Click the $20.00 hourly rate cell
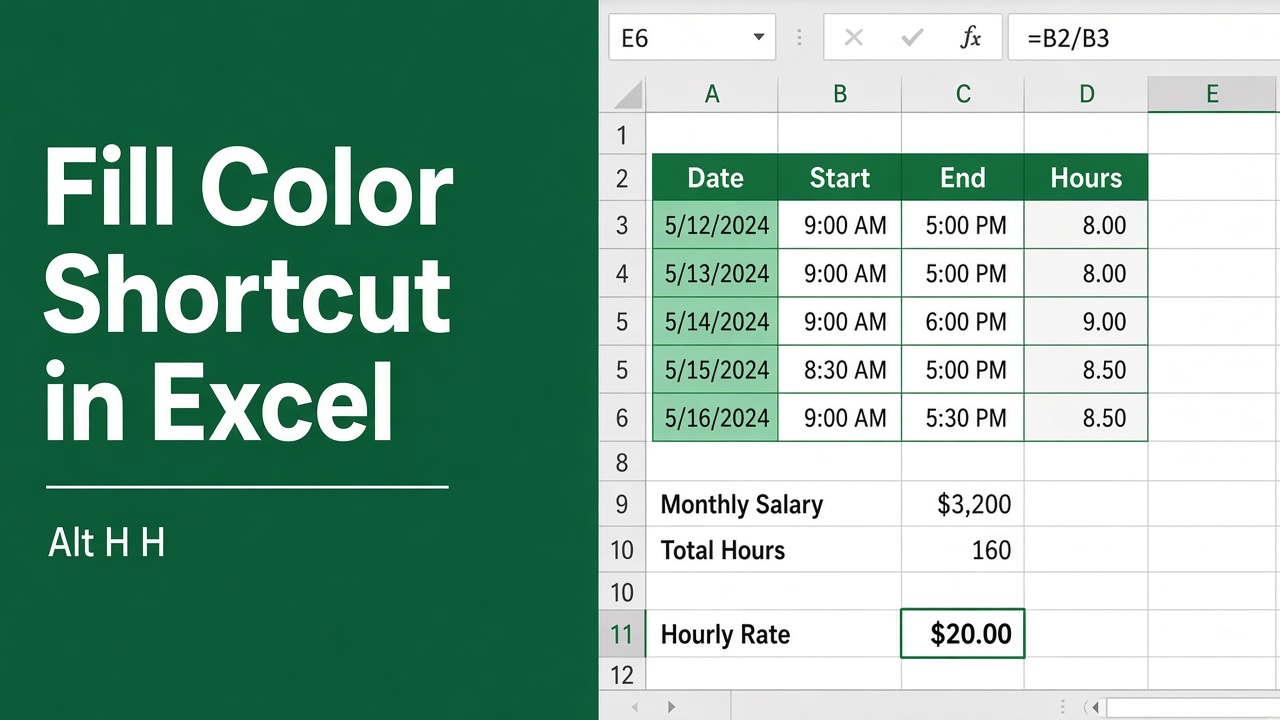The width and height of the screenshot is (1280, 720). (963, 634)
